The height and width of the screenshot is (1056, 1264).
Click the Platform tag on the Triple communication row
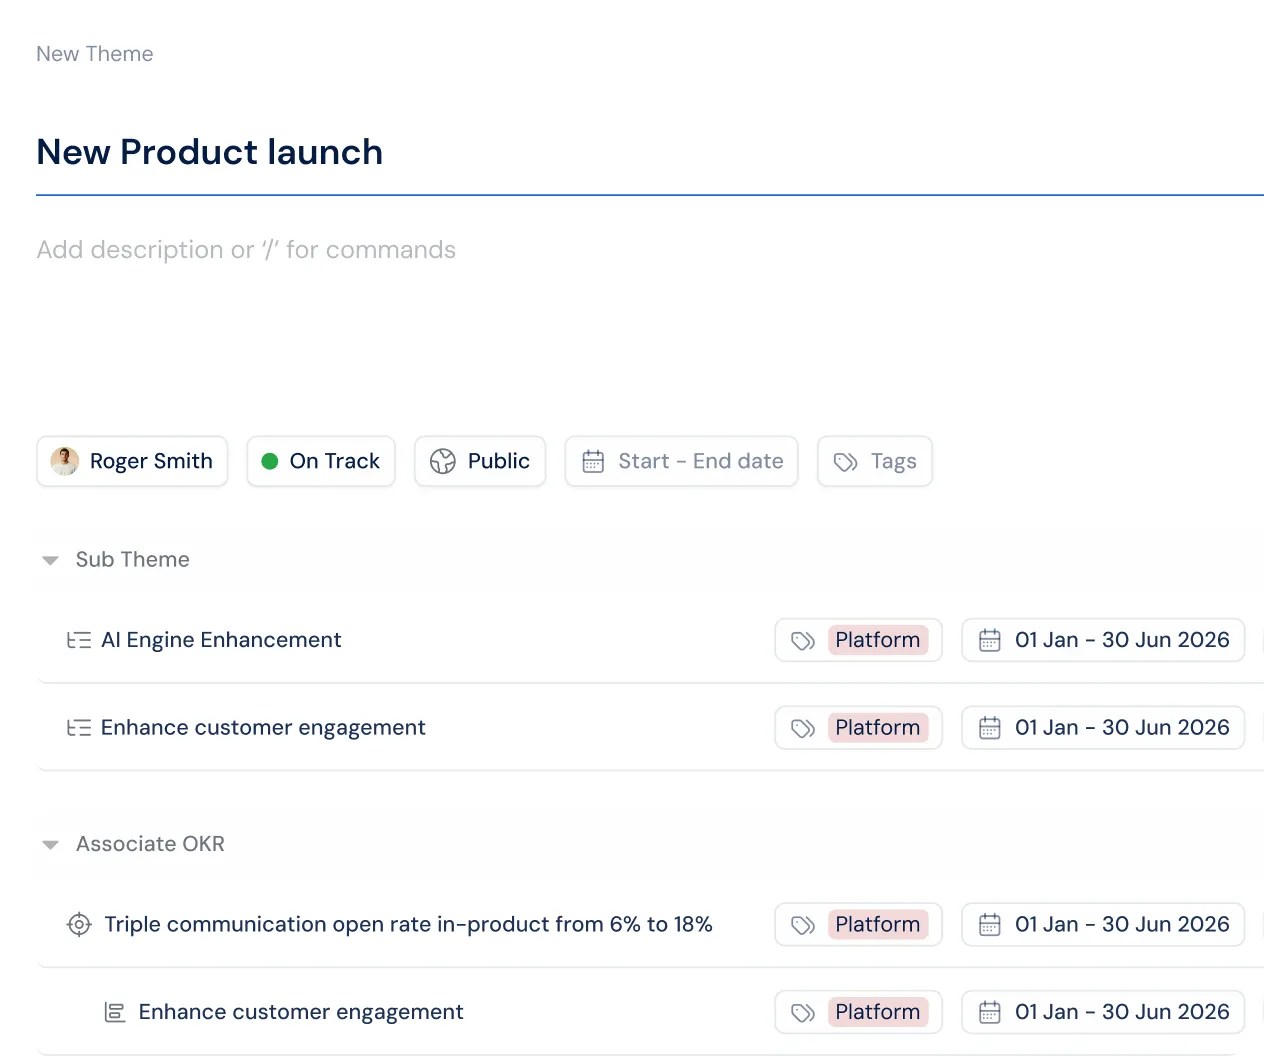(878, 925)
